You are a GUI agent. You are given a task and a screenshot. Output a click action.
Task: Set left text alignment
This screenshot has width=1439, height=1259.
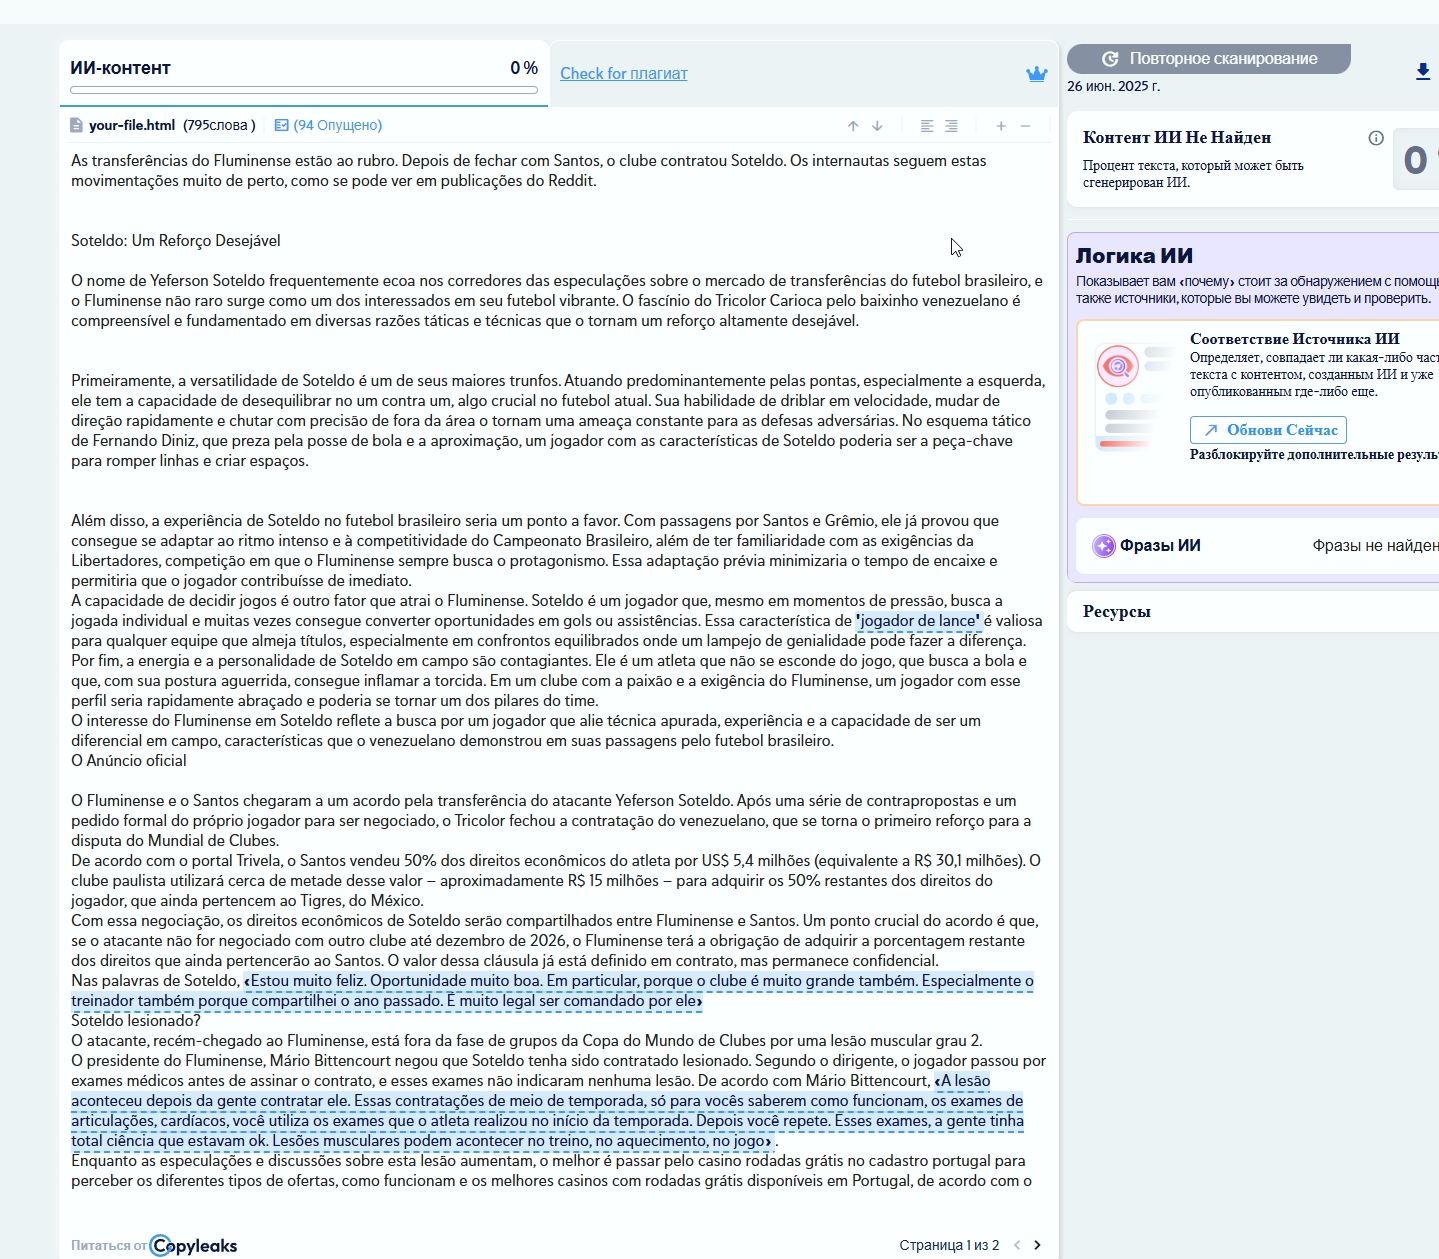pyautogui.click(x=927, y=126)
